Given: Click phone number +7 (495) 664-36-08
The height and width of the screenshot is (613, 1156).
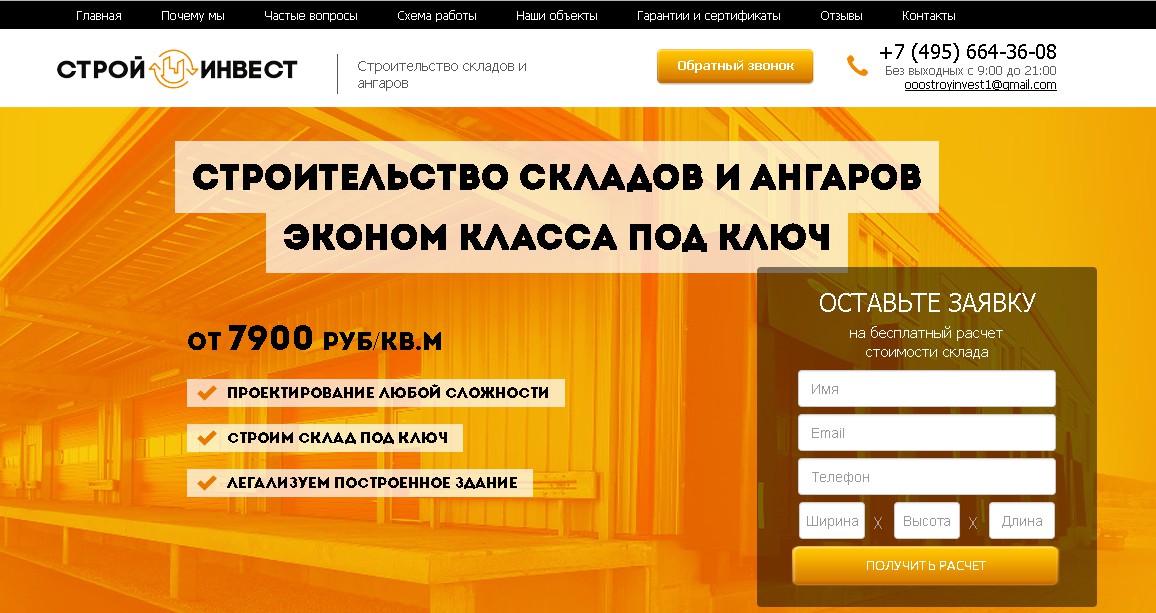Looking at the screenshot, I should [x=967, y=52].
